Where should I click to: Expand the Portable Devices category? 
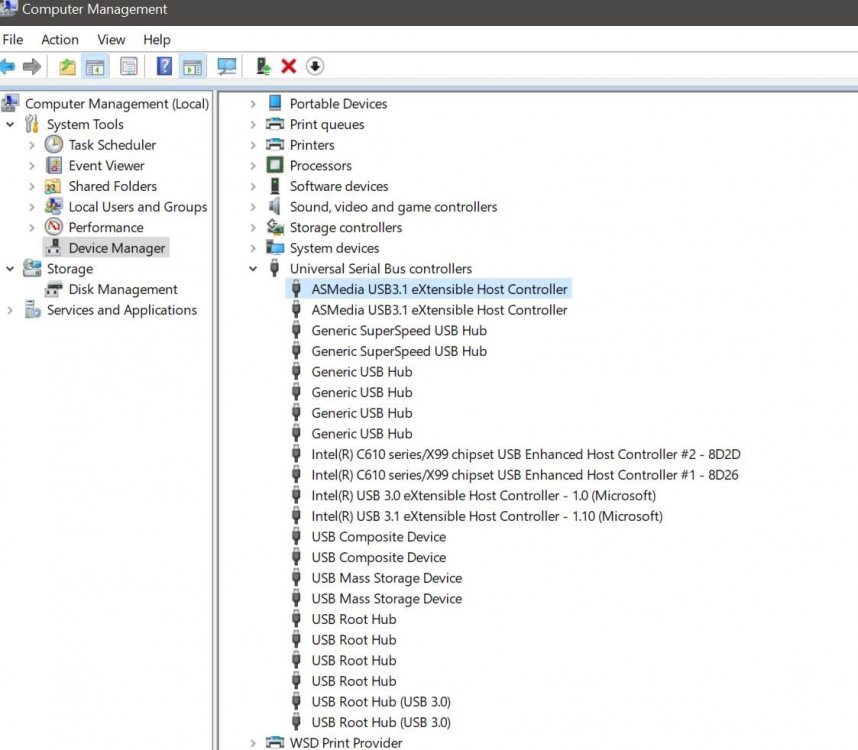click(253, 104)
